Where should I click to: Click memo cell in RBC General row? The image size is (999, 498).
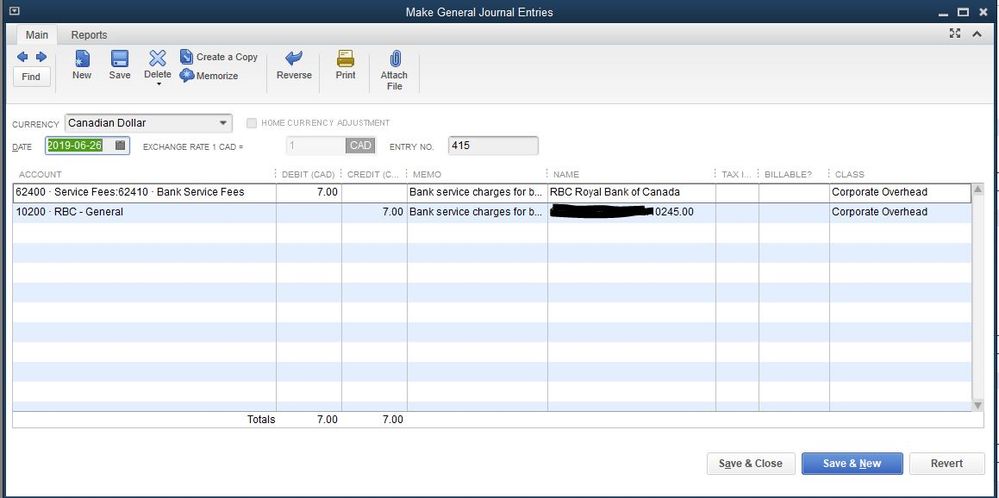coord(477,212)
